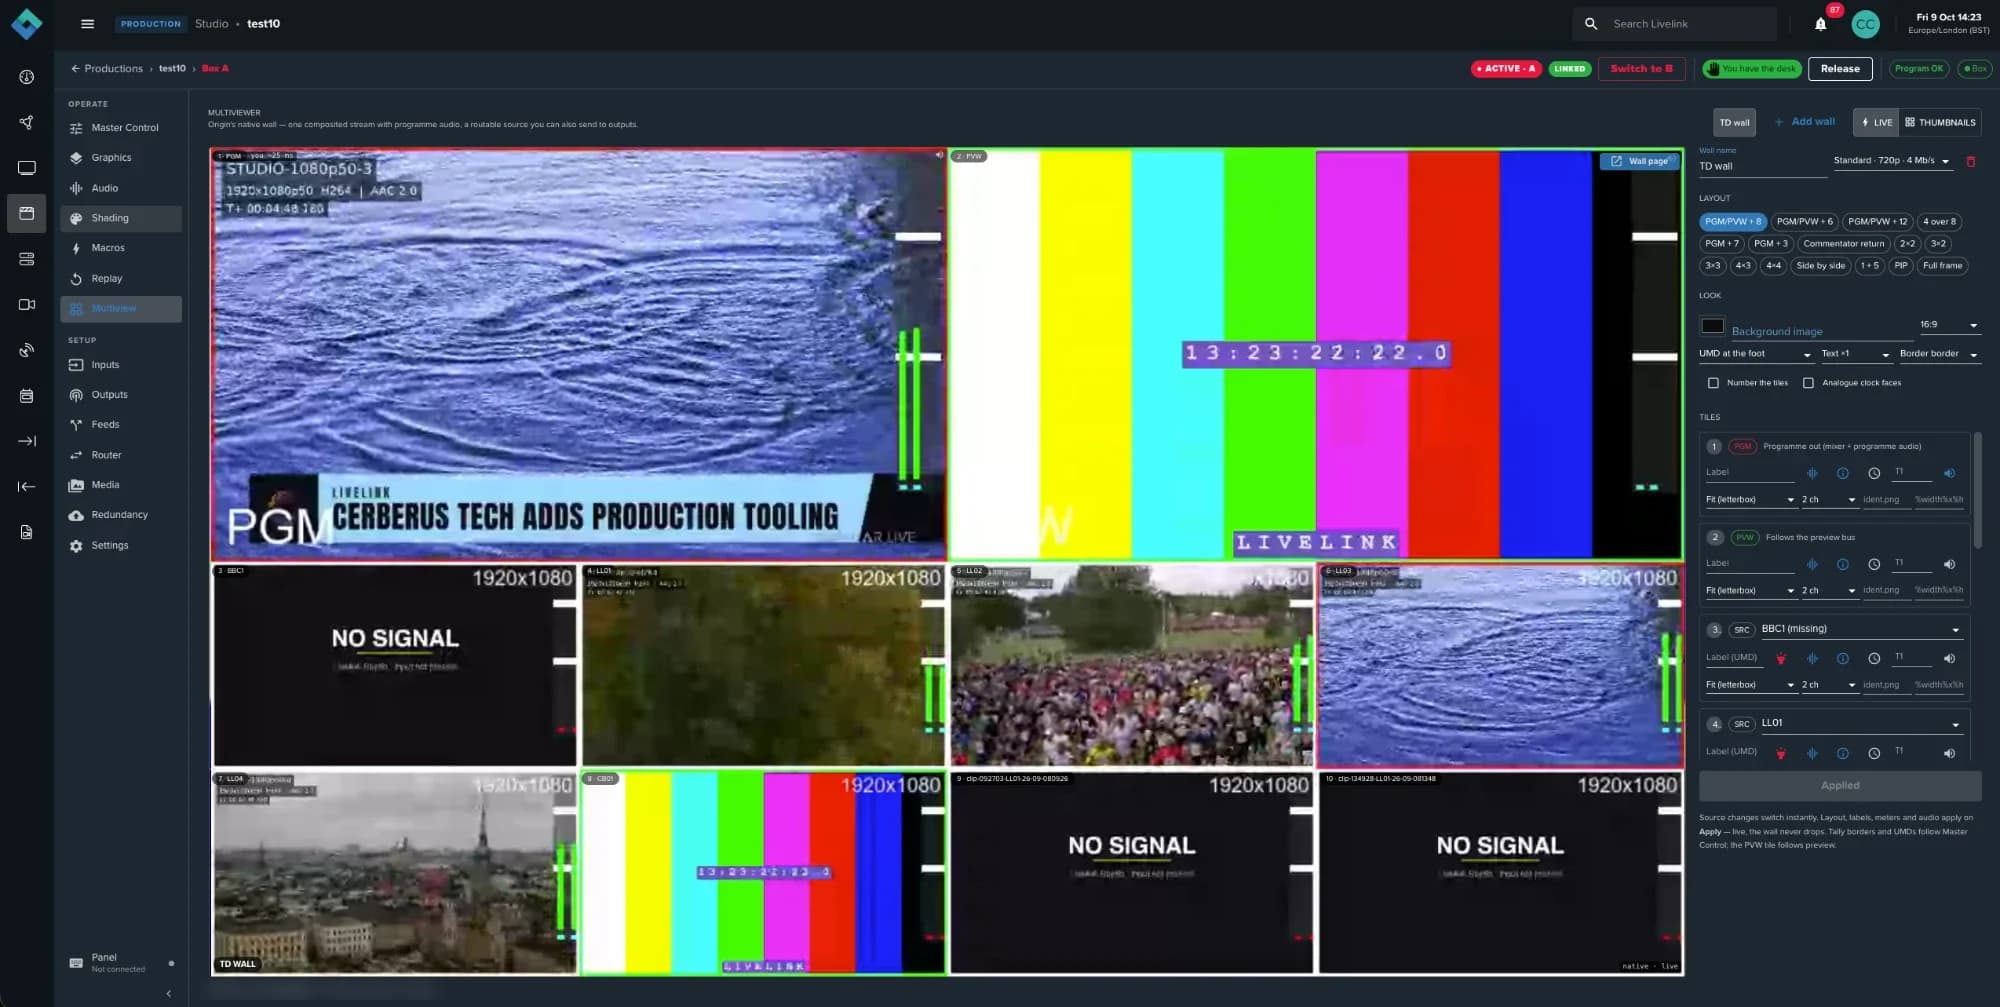This screenshot has height=1007, width=2000.
Task: Go back via Productions arrow
Action: (75, 68)
